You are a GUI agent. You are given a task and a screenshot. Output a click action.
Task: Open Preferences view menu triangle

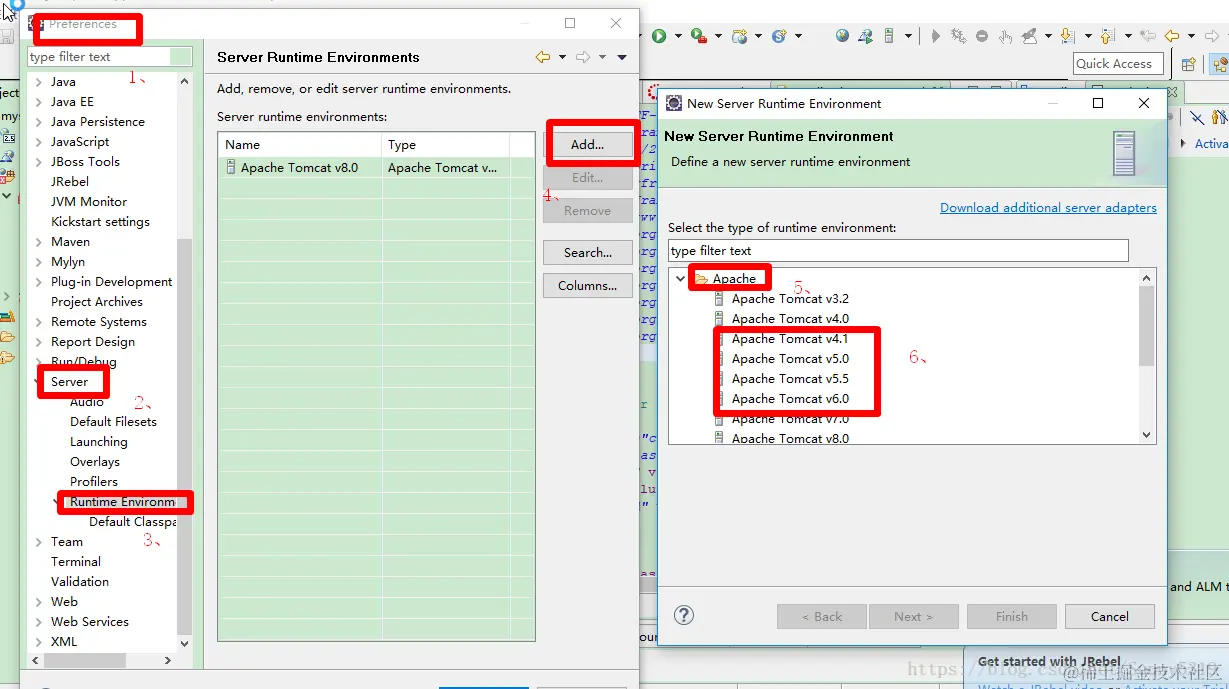tap(622, 57)
